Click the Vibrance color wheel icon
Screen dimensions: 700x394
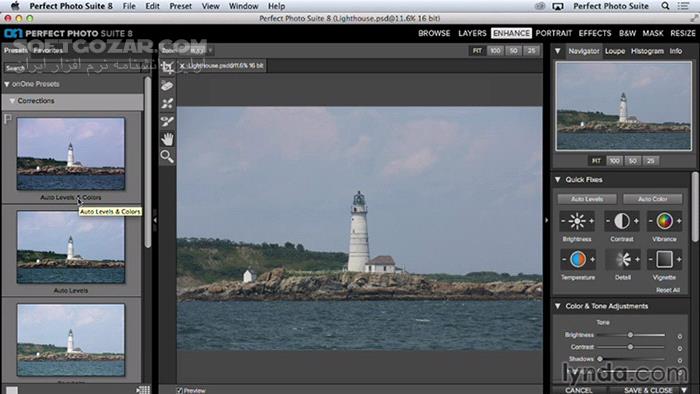[x=664, y=221]
